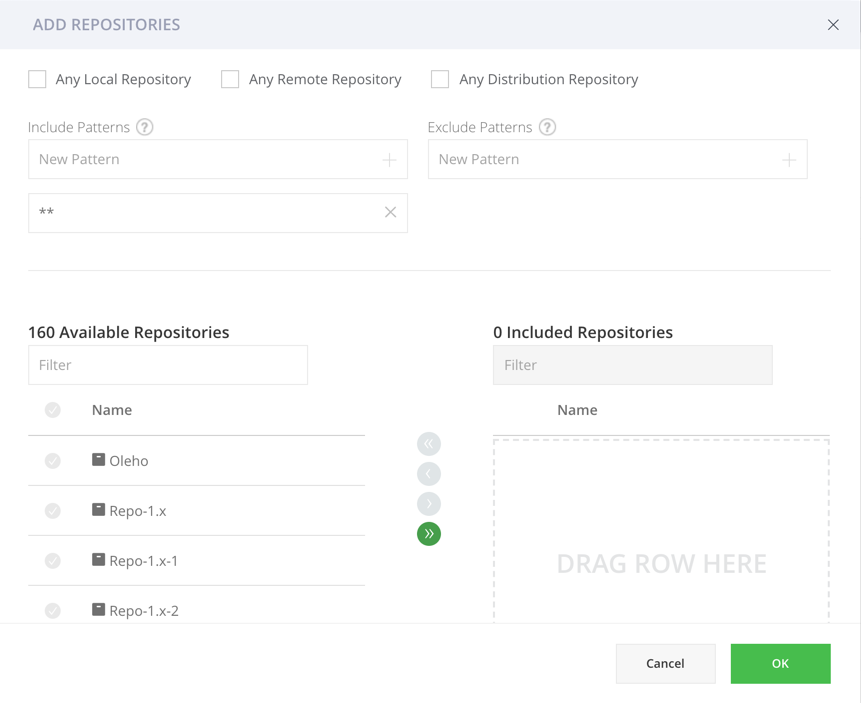Click the Available Repositories filter field
861x703 pixels.
167,365
